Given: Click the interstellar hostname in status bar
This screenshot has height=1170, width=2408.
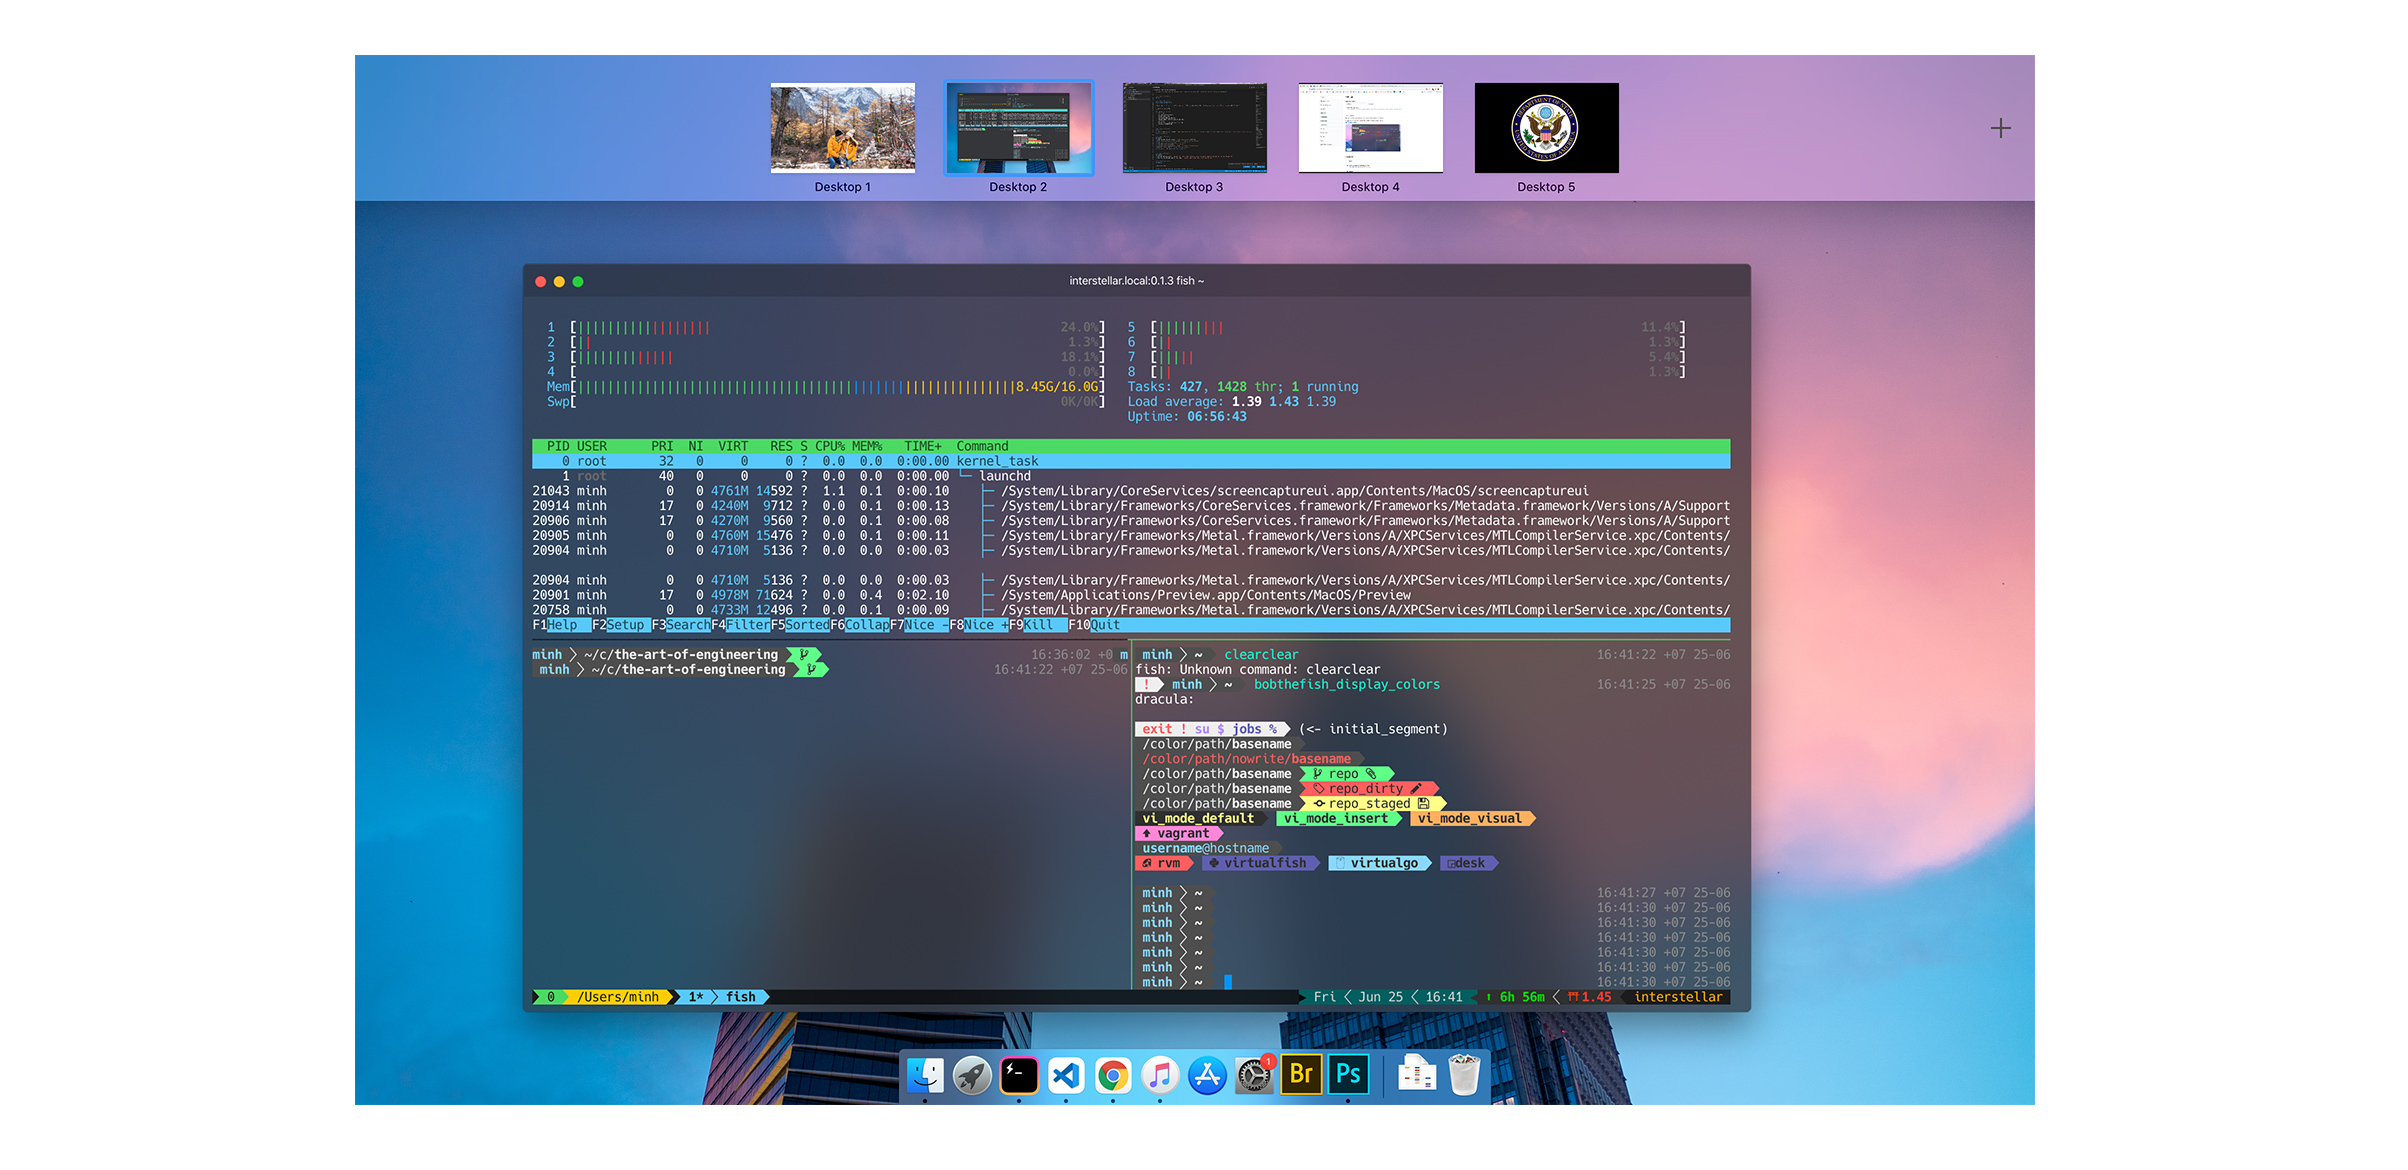Looking at the screenshot, I should pos(1678,997).
